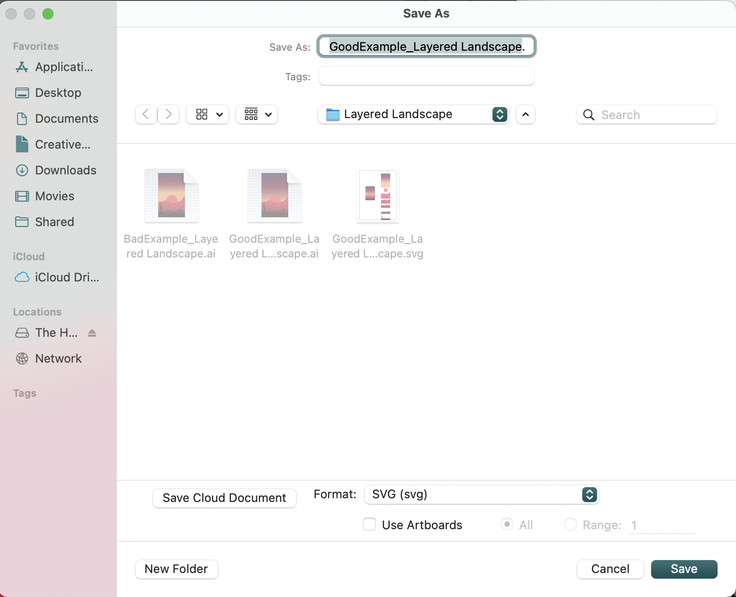Click the BadExample_Layered Landscape.ai file name
This screenshot has height=597, width=736.
[x=171, y=246]
